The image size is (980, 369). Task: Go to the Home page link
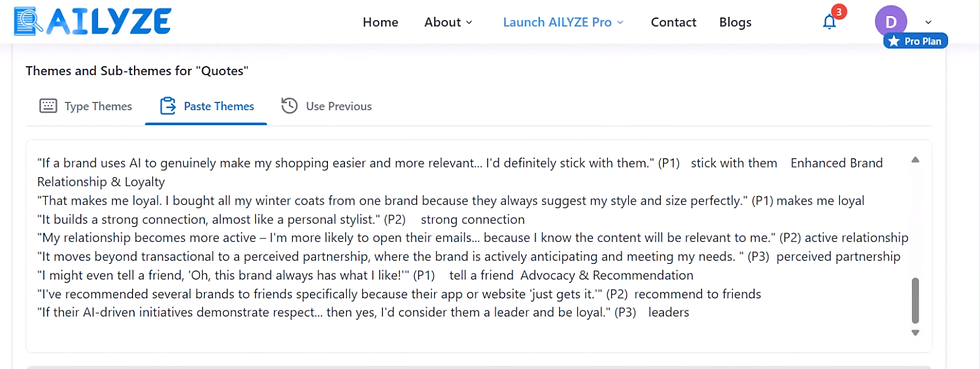point(381,23)
